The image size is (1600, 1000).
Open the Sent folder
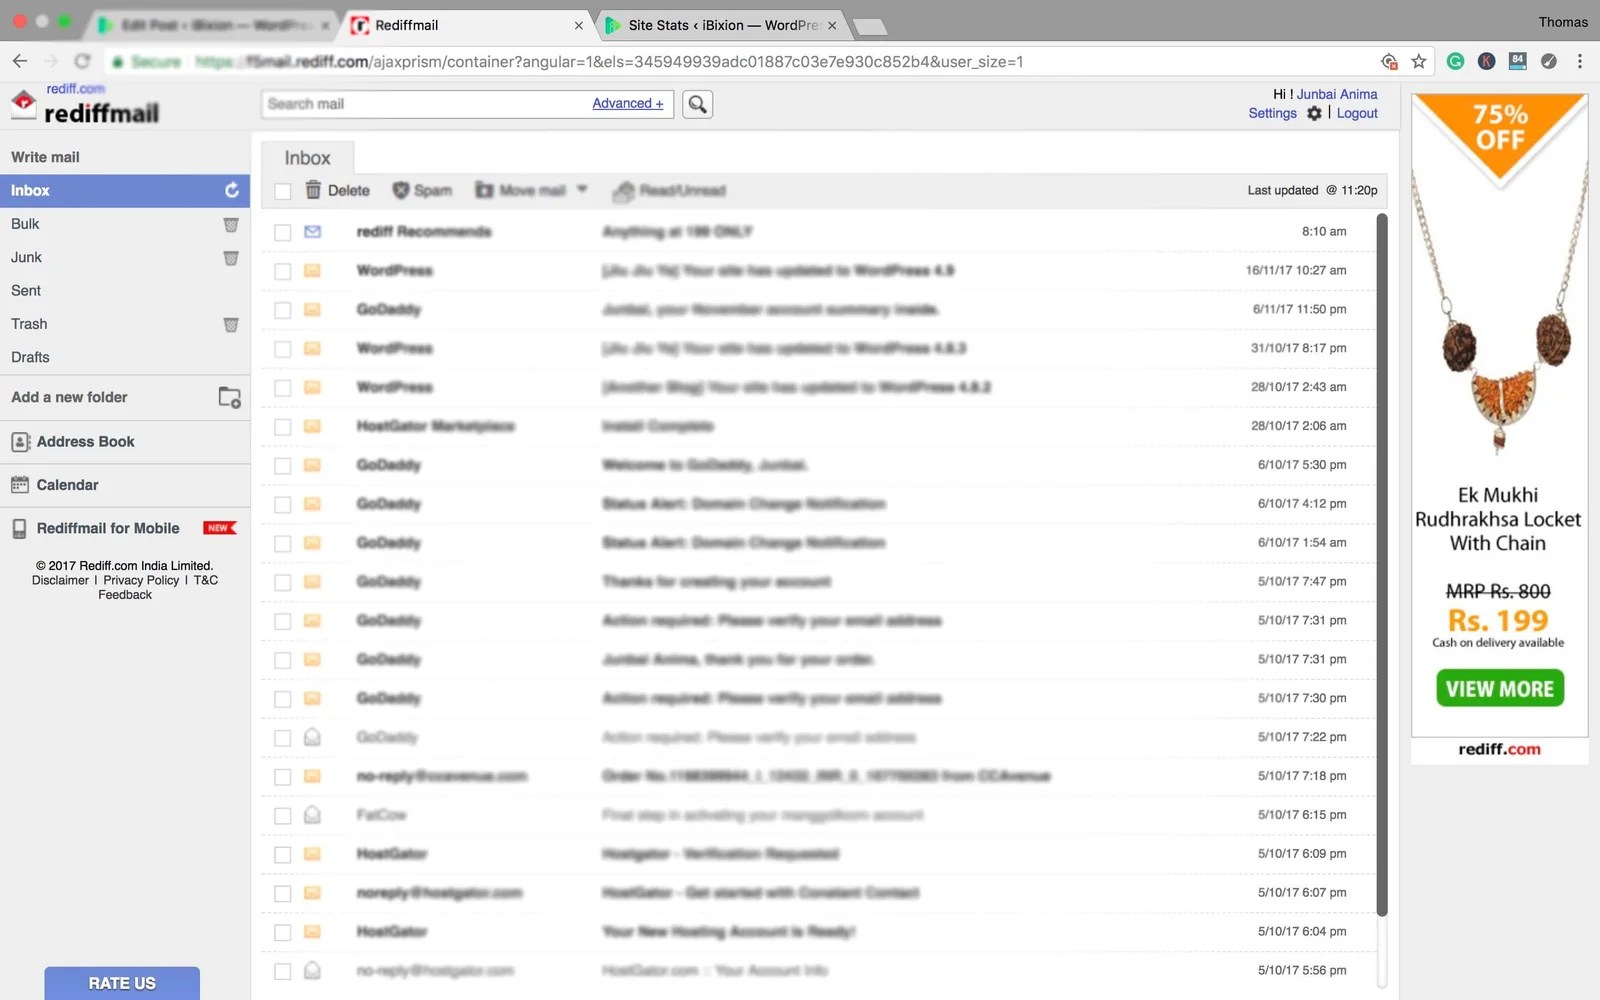tap(26, 291)
